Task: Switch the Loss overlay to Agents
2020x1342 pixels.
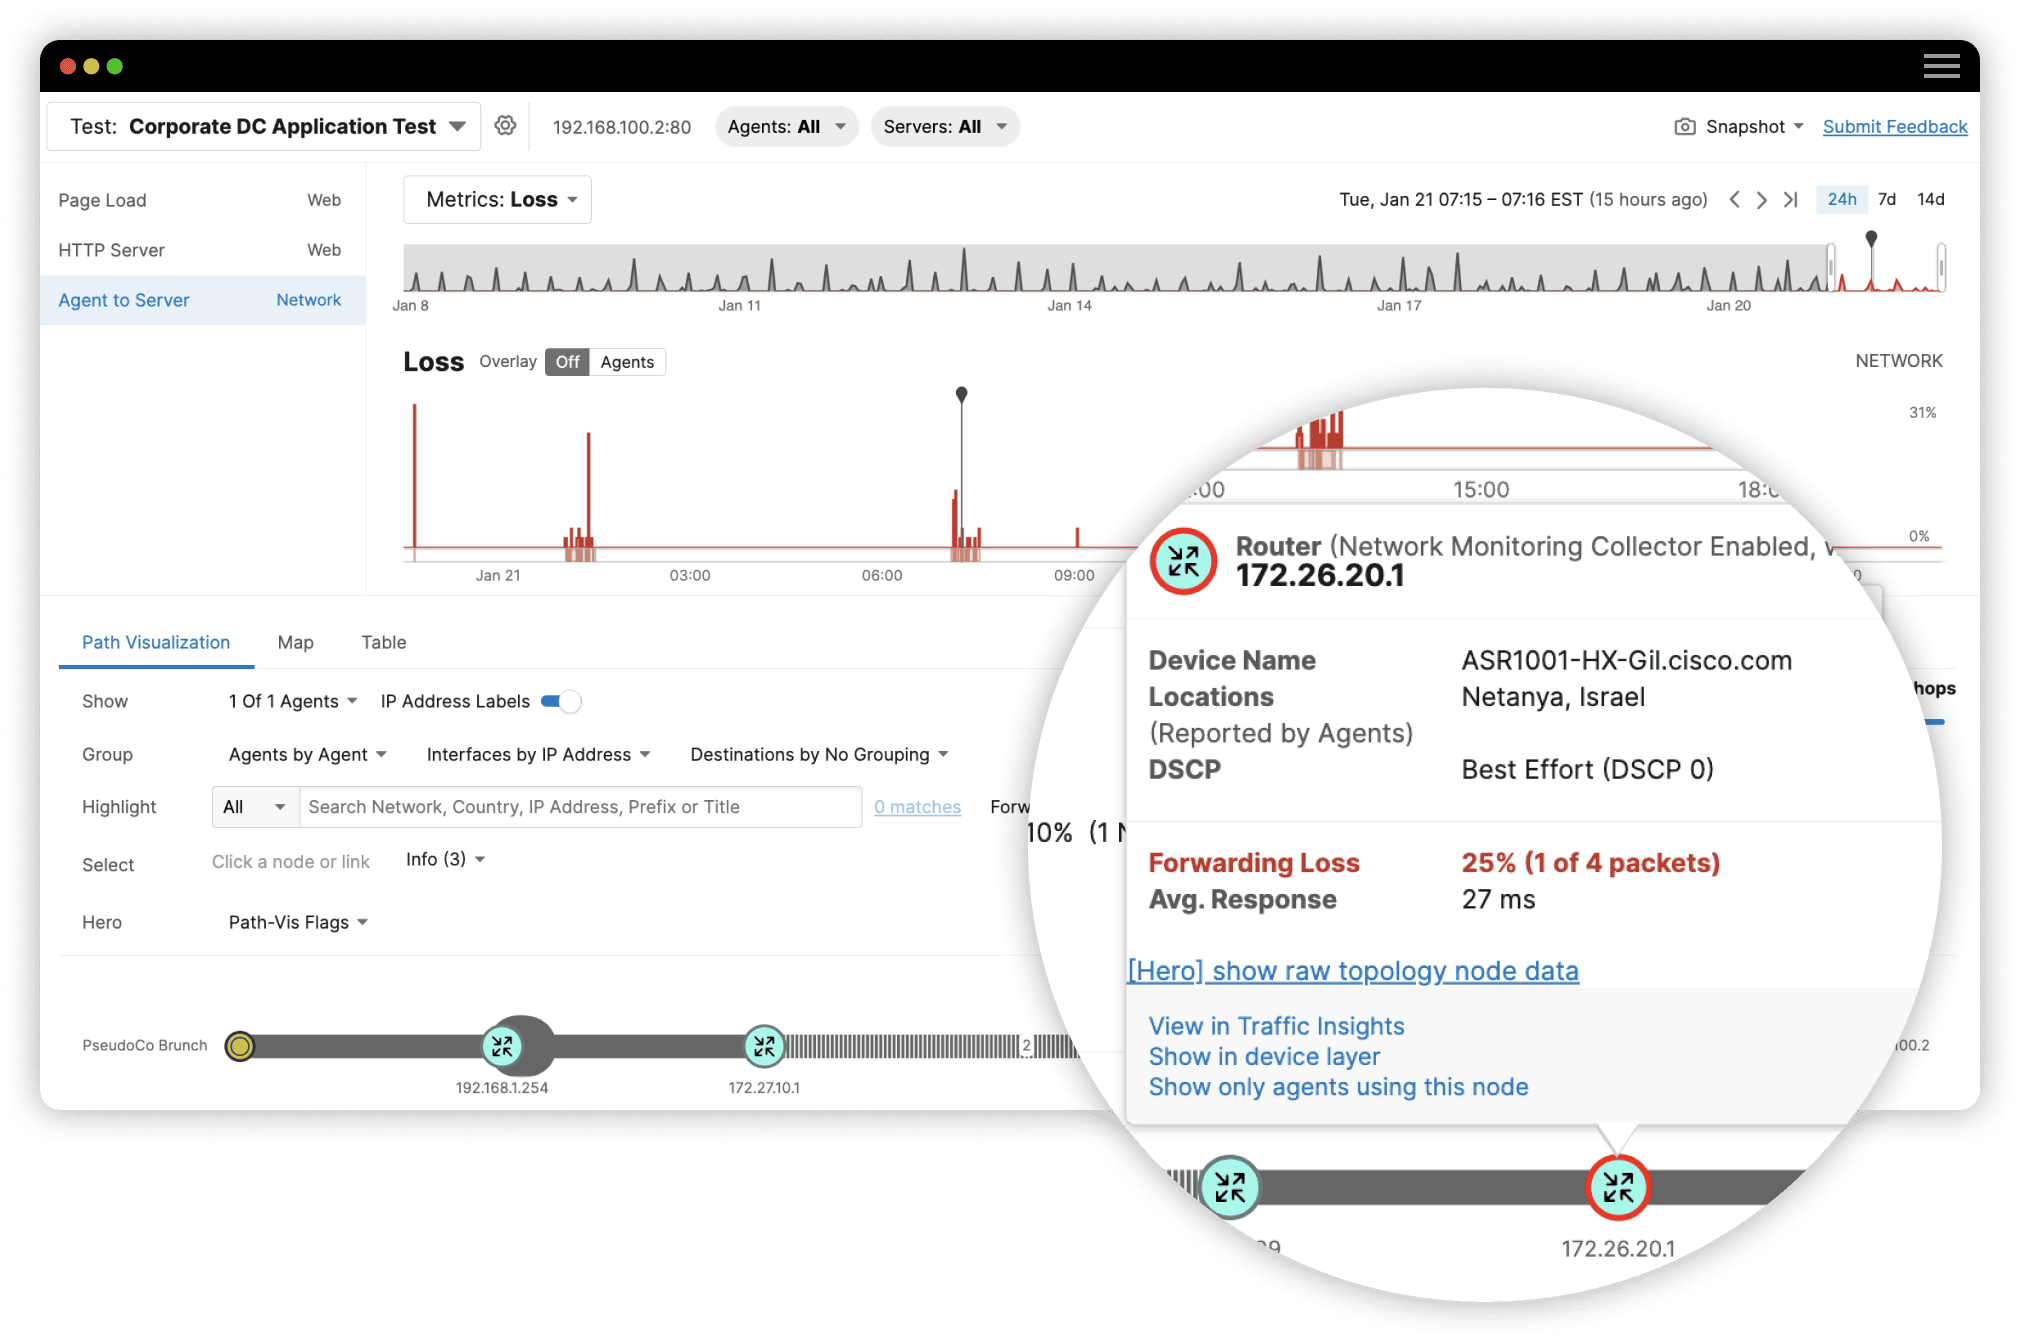Action: coord(627,362)
